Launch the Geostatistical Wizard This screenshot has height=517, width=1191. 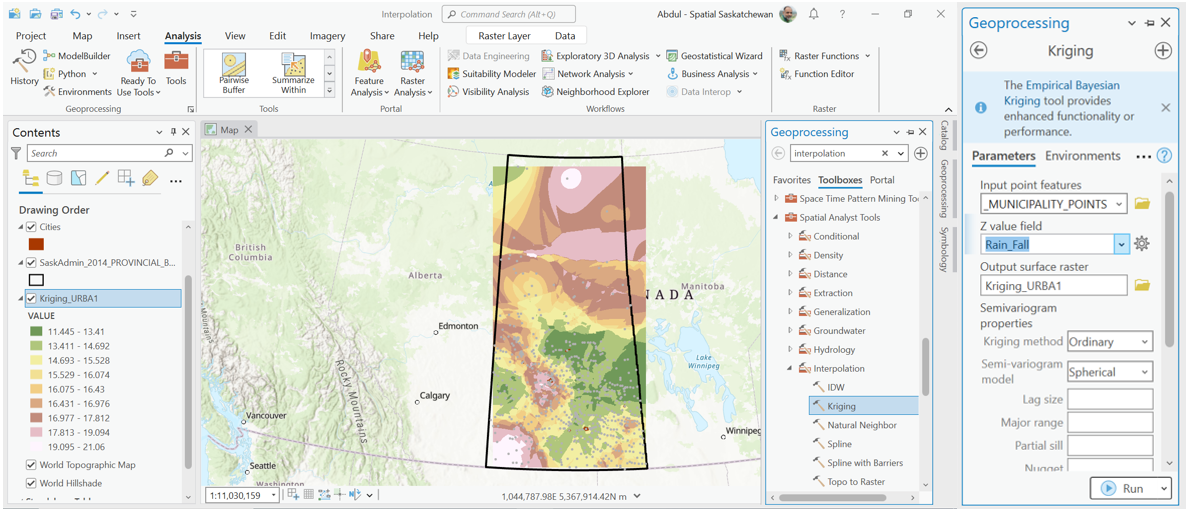point(714,56)
